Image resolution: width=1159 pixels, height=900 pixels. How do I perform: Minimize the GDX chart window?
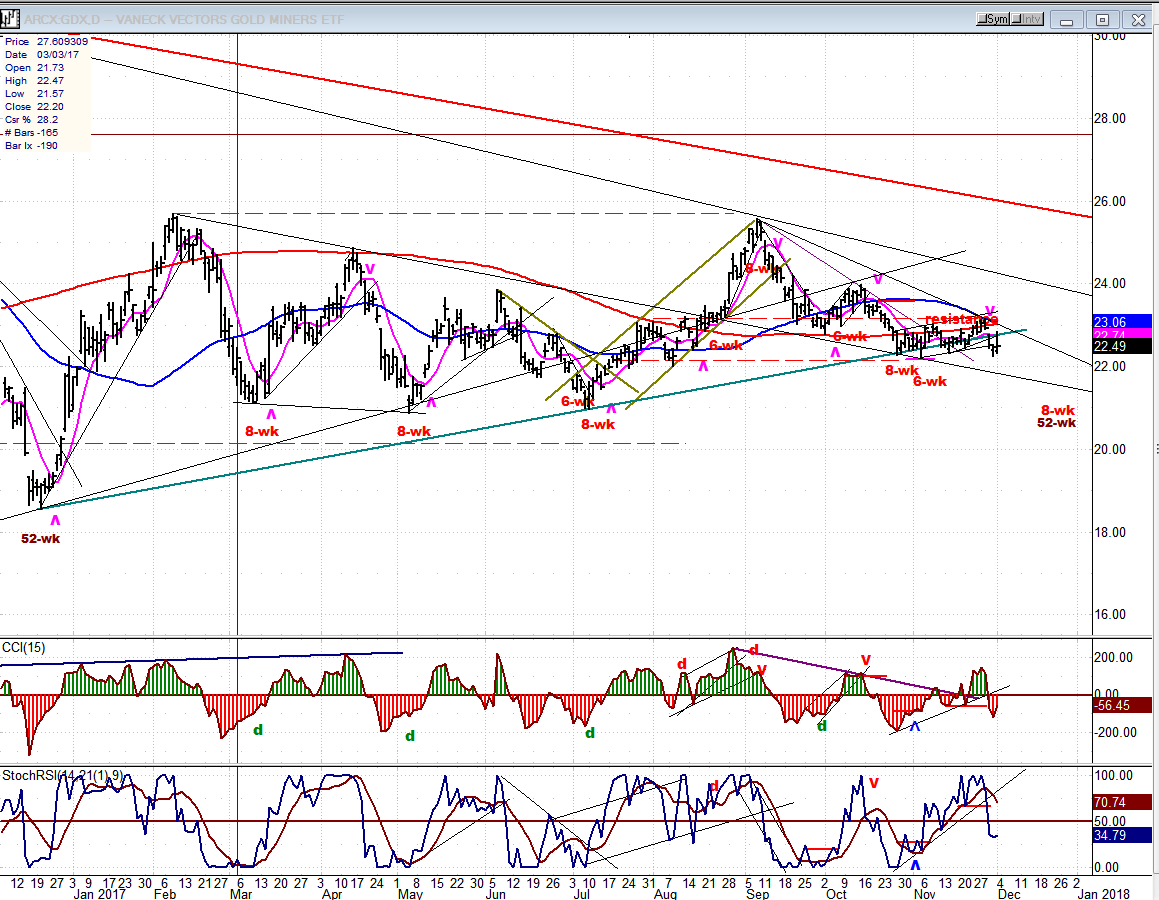click(1068, 19)
